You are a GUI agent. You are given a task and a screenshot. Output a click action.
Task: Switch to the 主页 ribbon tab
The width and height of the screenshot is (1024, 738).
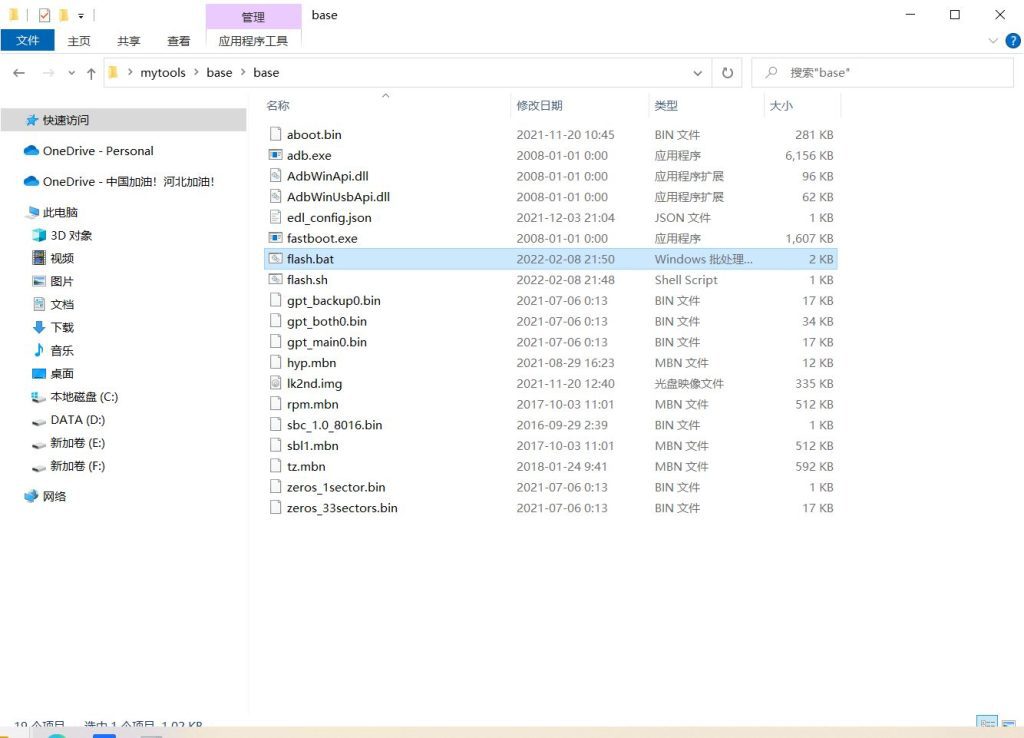click(79, 40)
